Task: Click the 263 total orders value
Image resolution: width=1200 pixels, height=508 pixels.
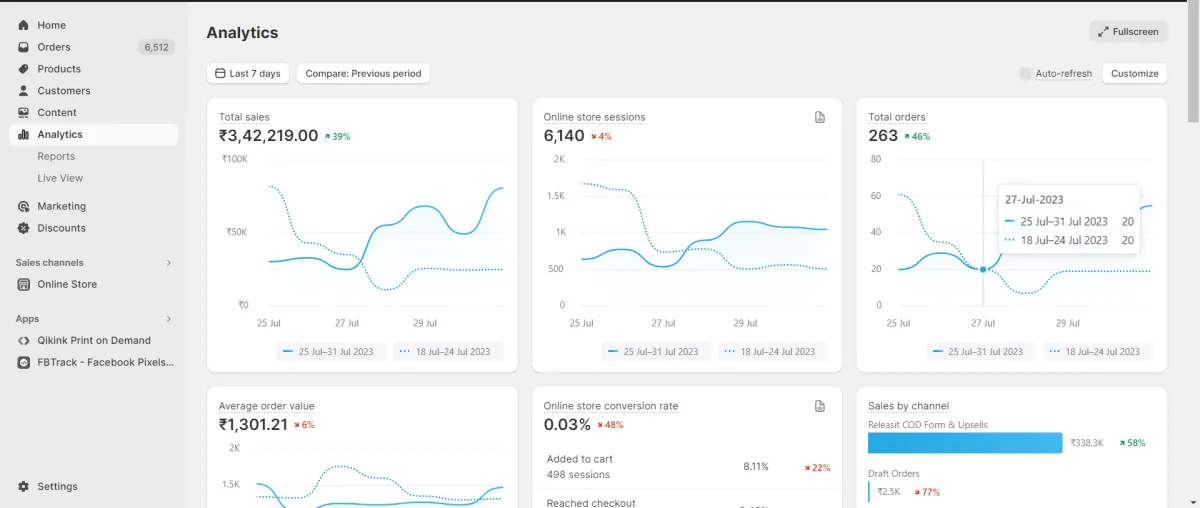Action: [x=883, y=136]
